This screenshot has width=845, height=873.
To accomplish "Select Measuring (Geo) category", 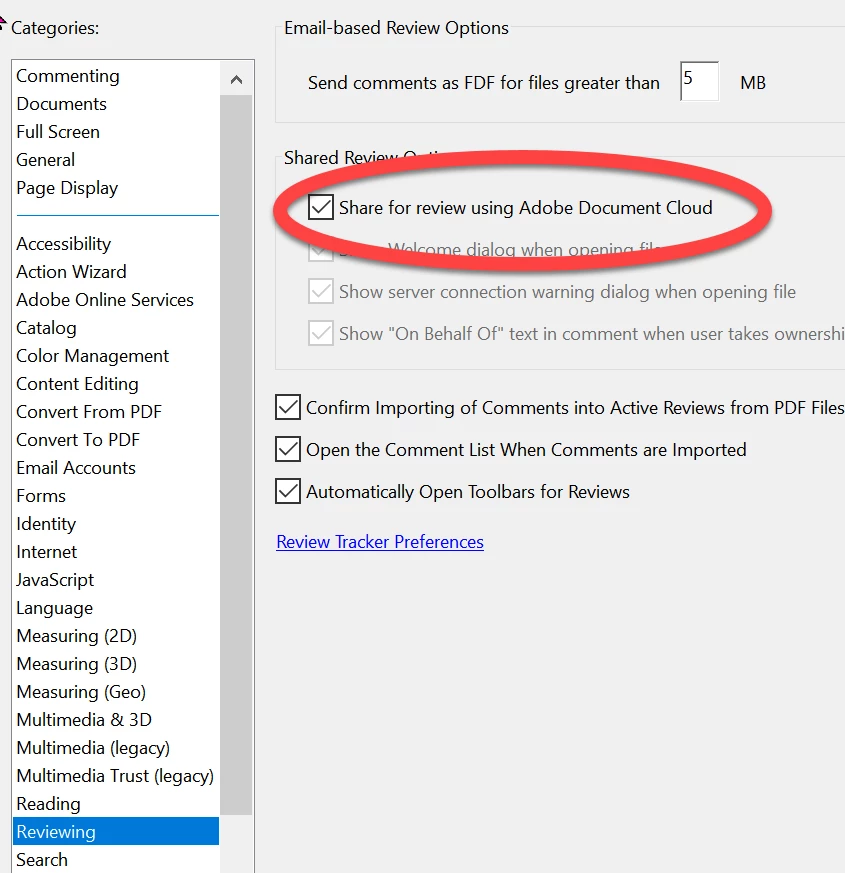I will pos(81,691).
